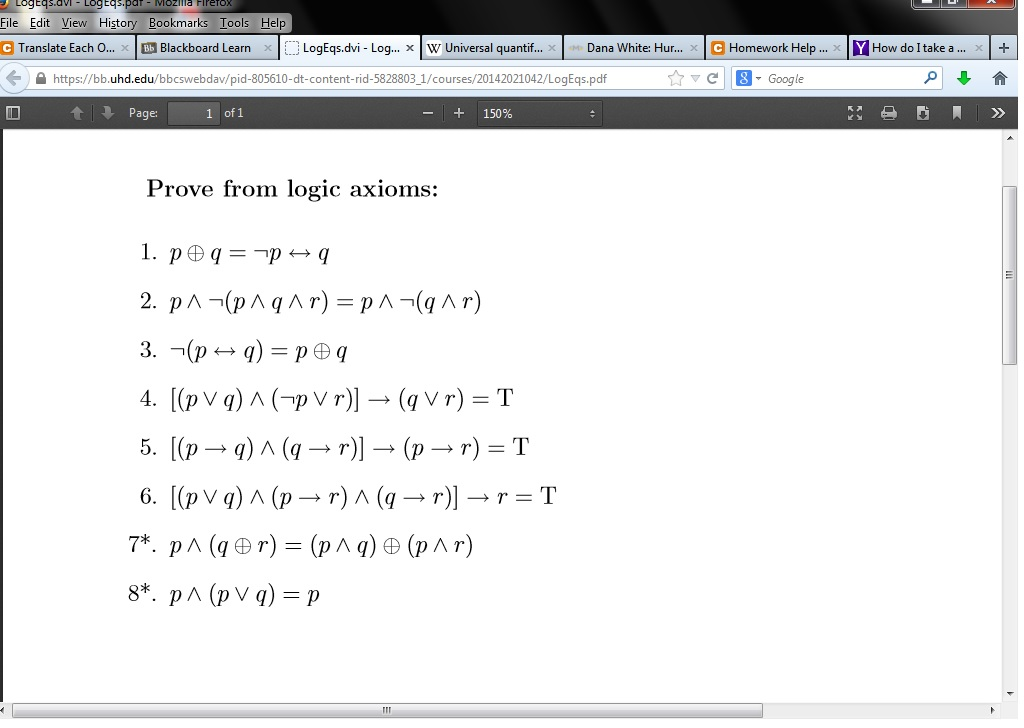
Task: Open the Bookmarks menu
Action: (177, 22)
